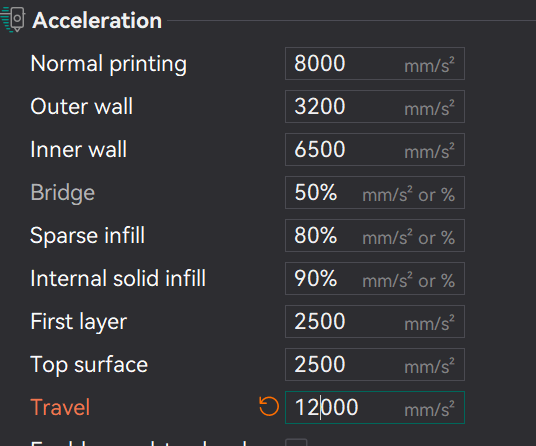Toggle the partially visible checkbox below Travel
The image size is (536, 446).
[x=296, y=442]
